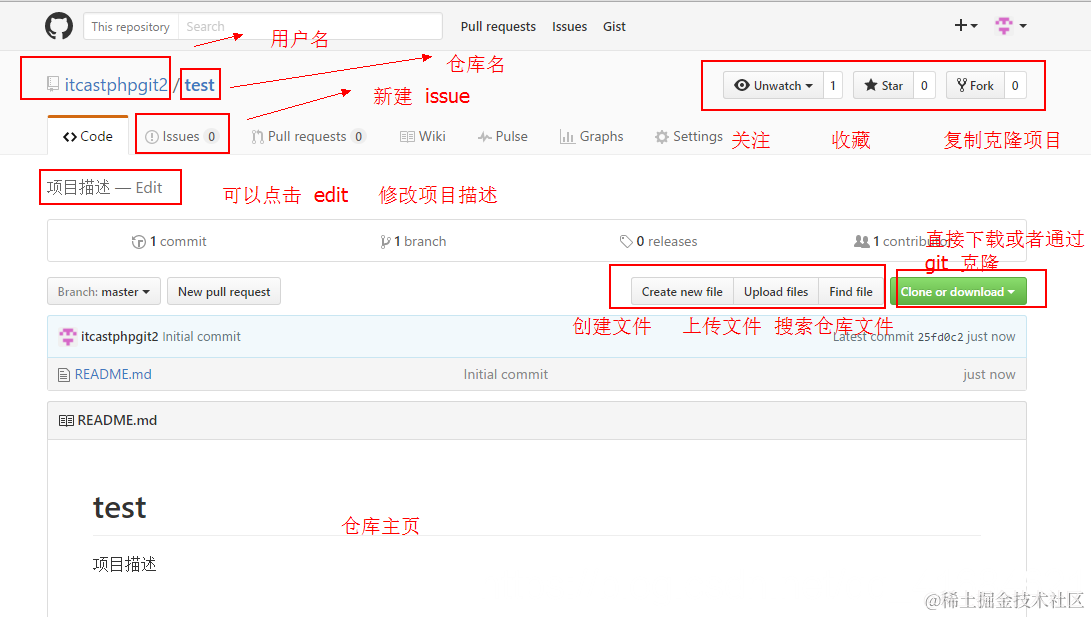1091x617 pixels.
Task: Open the Wiki tab
Action: (x=422, y=136)
